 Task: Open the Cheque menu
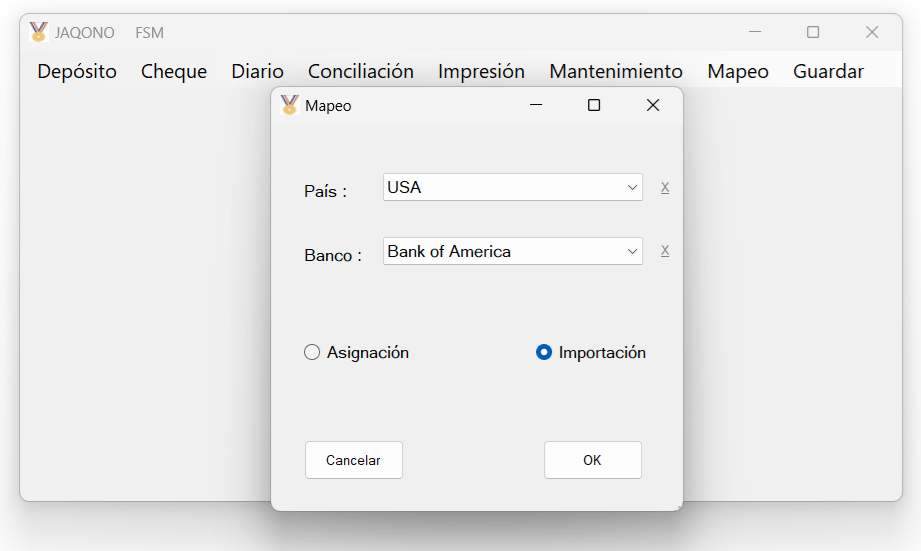(174, 71)
